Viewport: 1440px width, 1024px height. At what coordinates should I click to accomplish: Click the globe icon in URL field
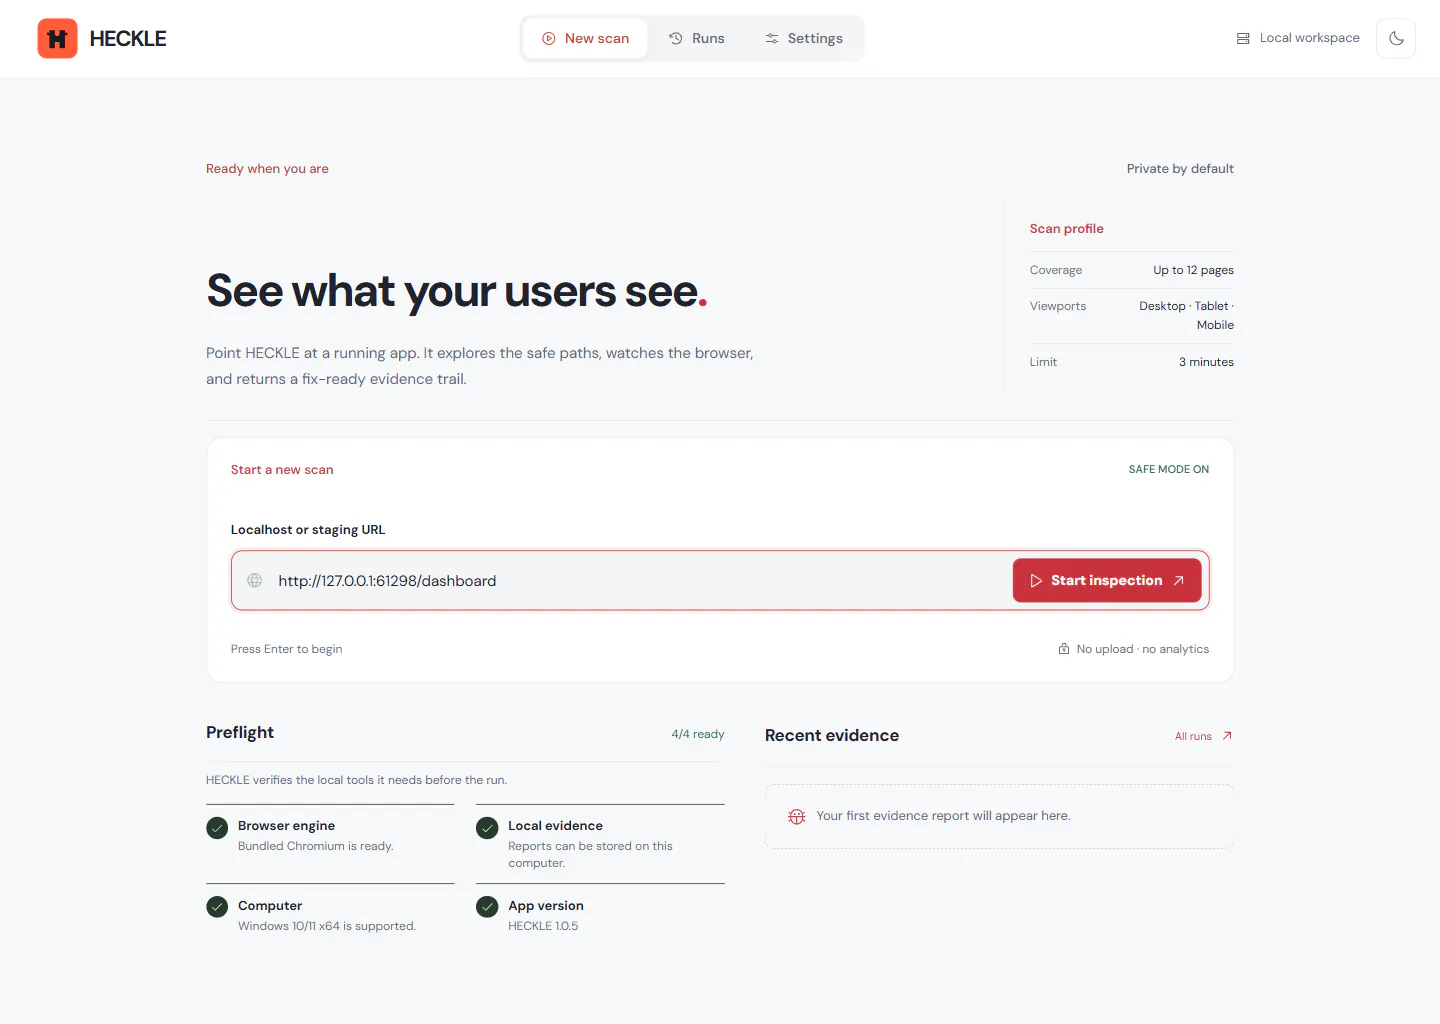tap(255, 580)
